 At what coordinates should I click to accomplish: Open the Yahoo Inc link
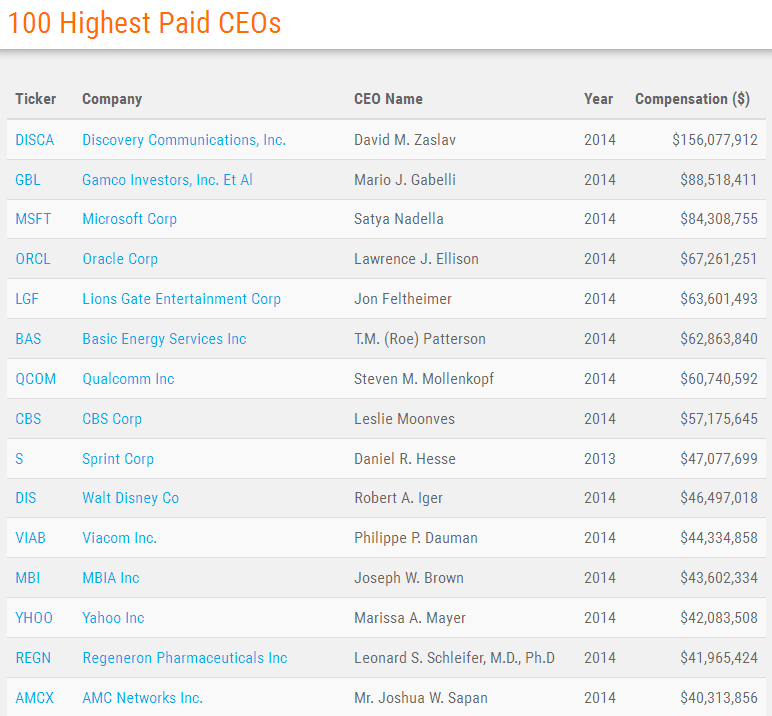(113, 618)
